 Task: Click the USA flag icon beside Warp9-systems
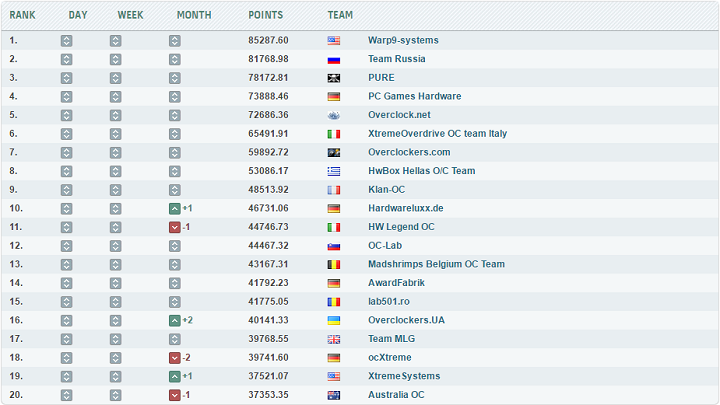333,41
